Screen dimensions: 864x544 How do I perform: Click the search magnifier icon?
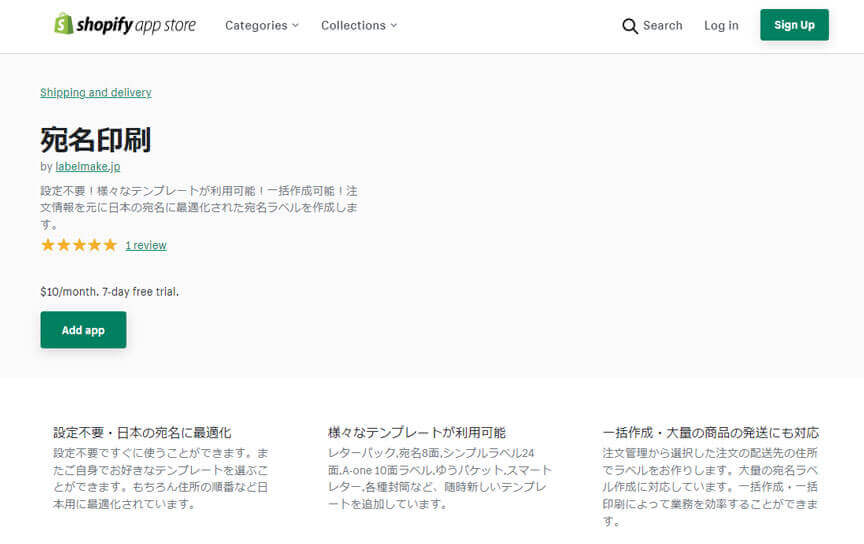(630, 26)
